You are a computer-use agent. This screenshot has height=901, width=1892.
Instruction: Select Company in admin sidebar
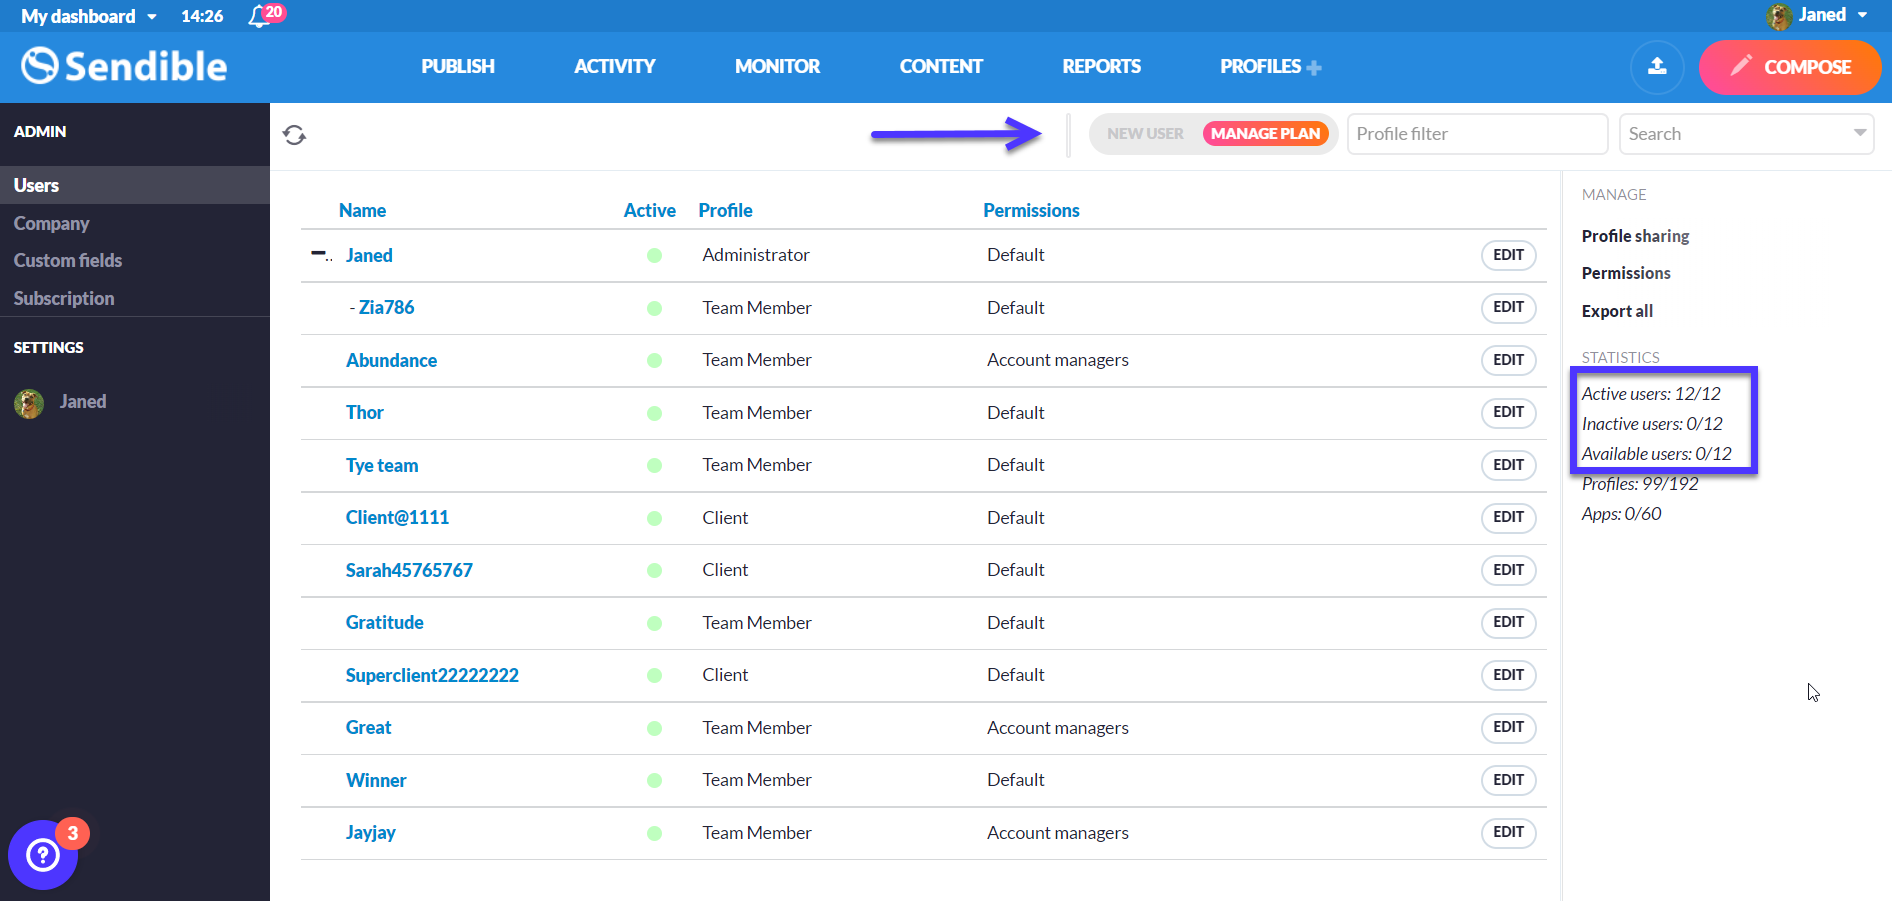tap(51, 224)
